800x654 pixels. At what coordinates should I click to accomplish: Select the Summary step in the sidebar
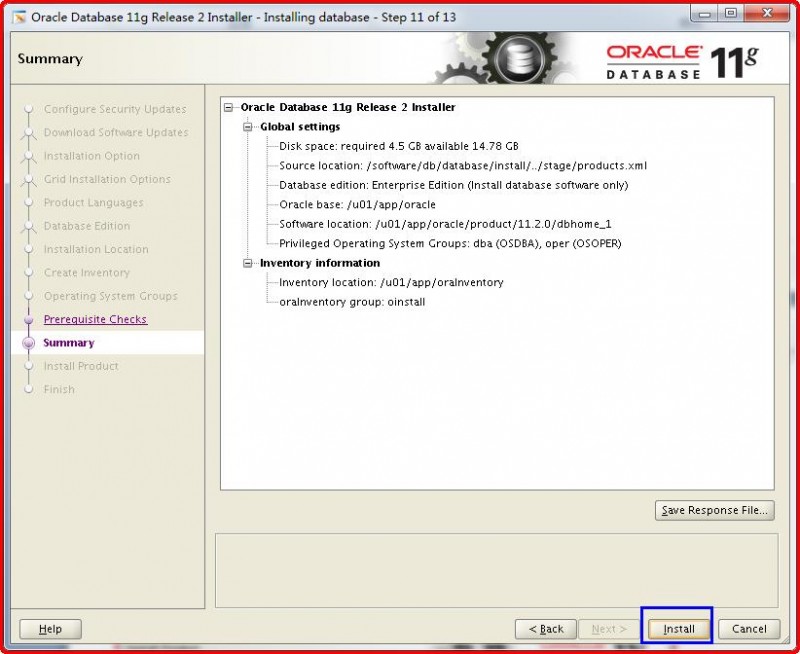(x=67, y=343)
